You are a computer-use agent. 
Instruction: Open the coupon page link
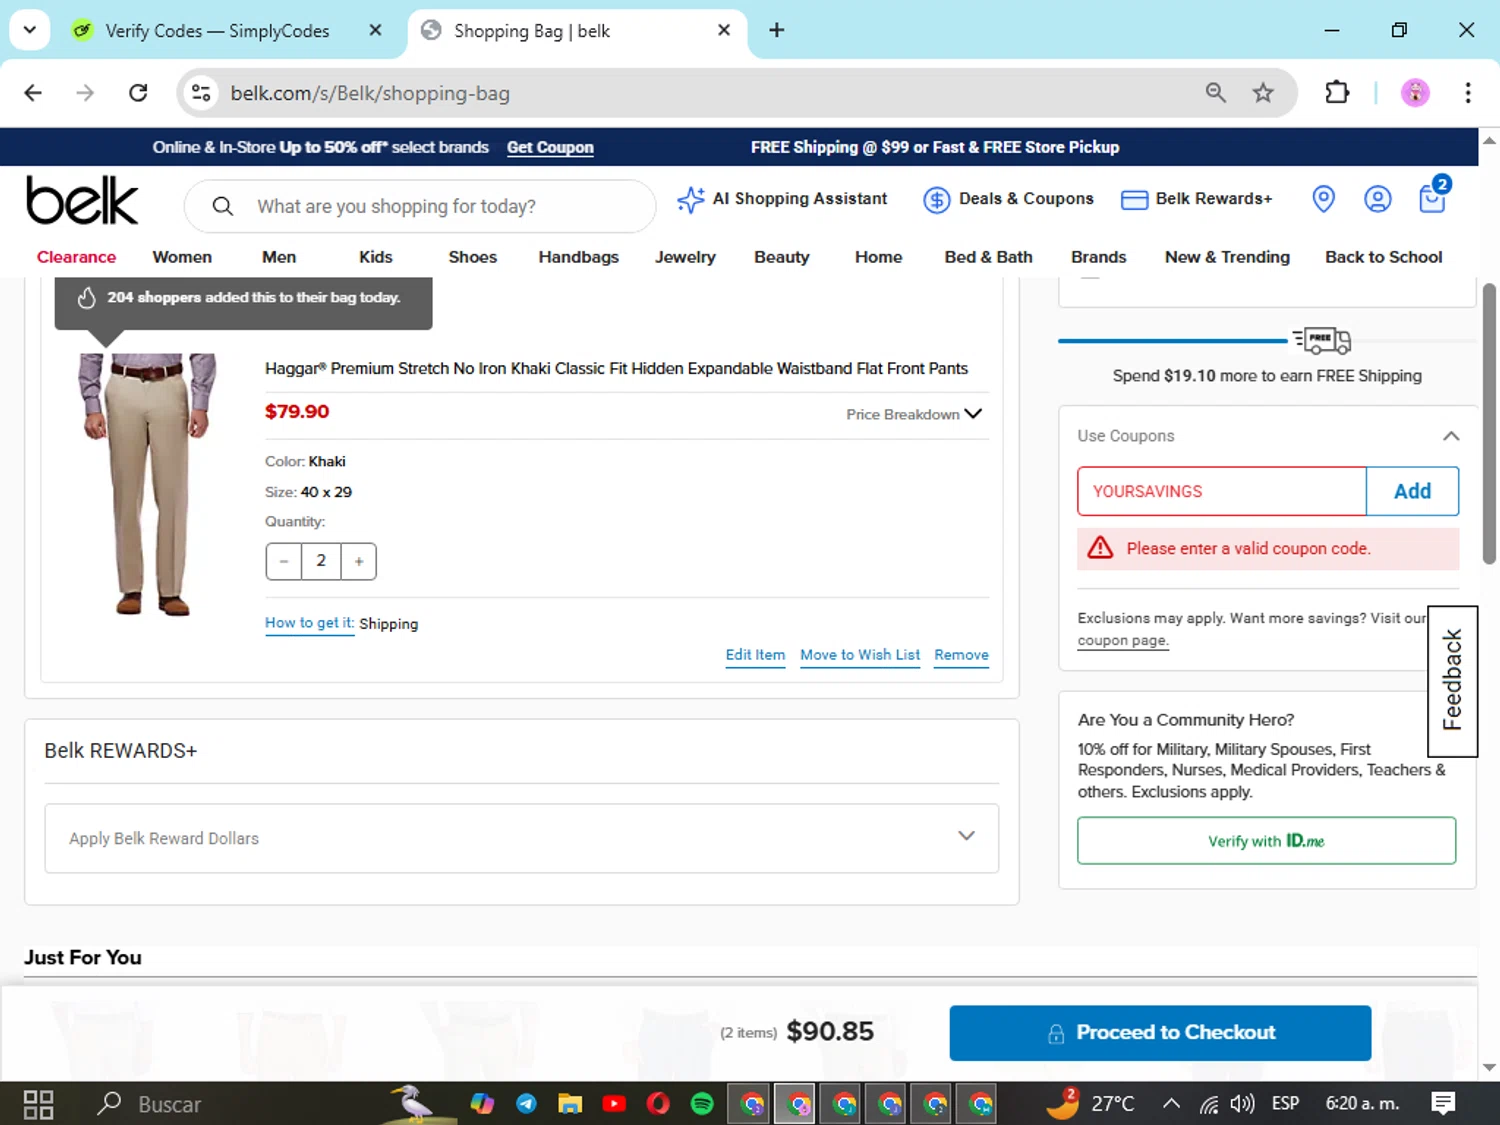(1122, 641)
